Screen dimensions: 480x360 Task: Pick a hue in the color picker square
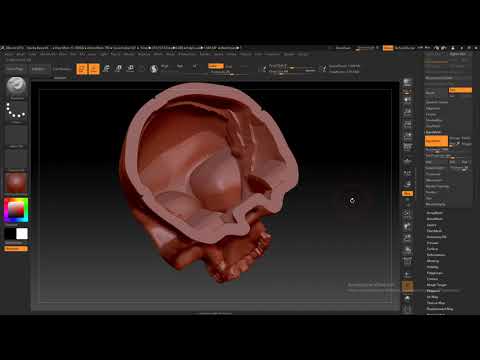coord(16,210)
